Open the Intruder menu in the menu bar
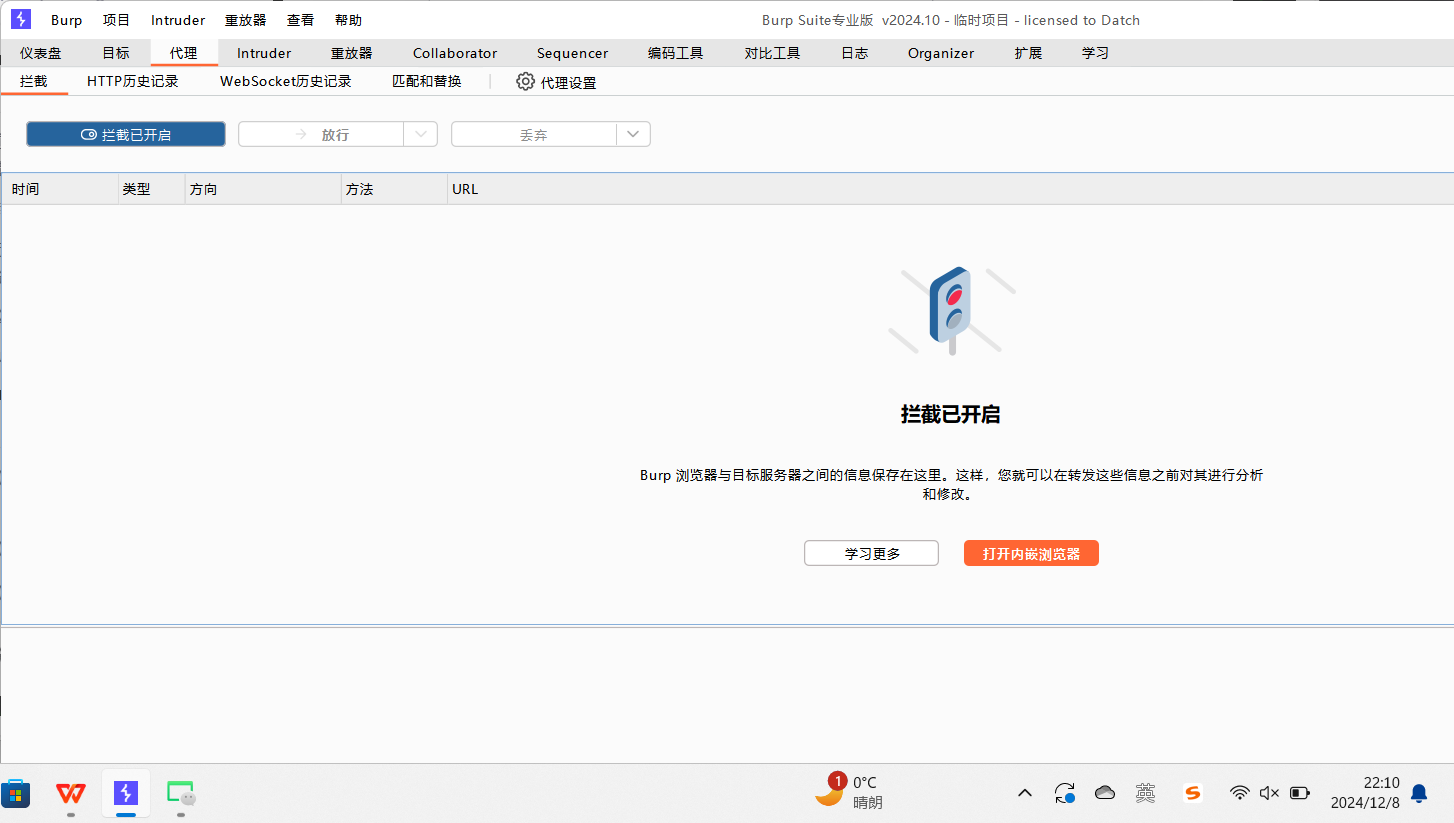1454x823 pixels. coord(178,20)
